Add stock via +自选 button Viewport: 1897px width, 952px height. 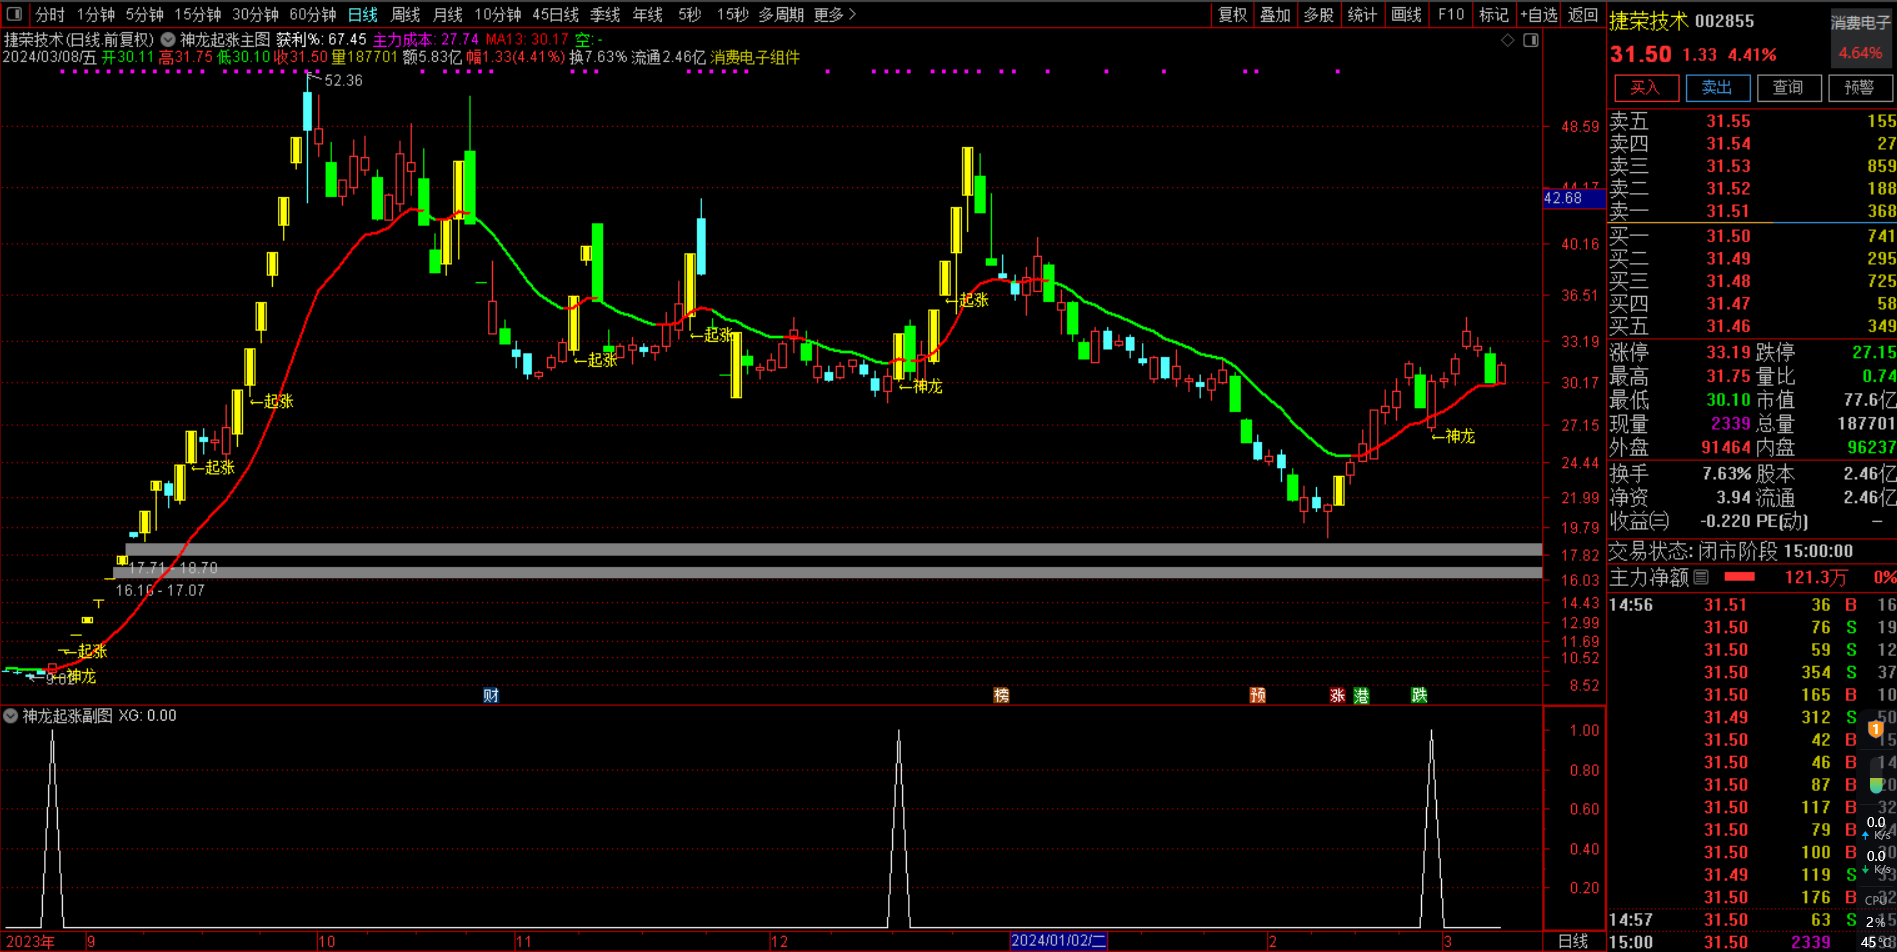point(1540,14)
